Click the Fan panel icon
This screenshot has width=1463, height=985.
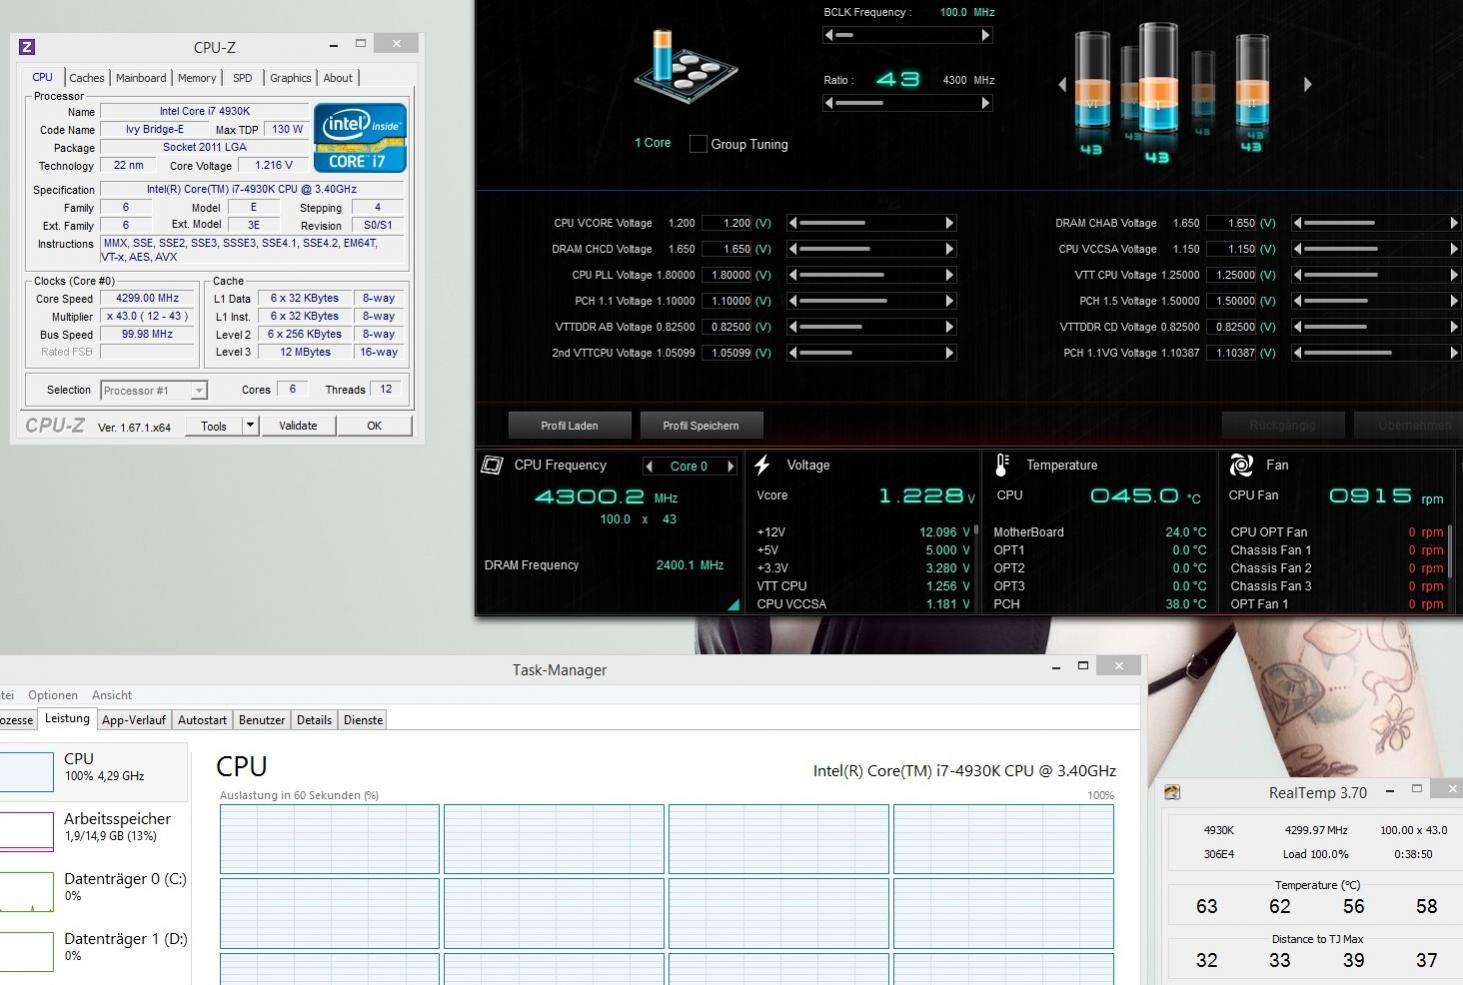pos(1241,465)
